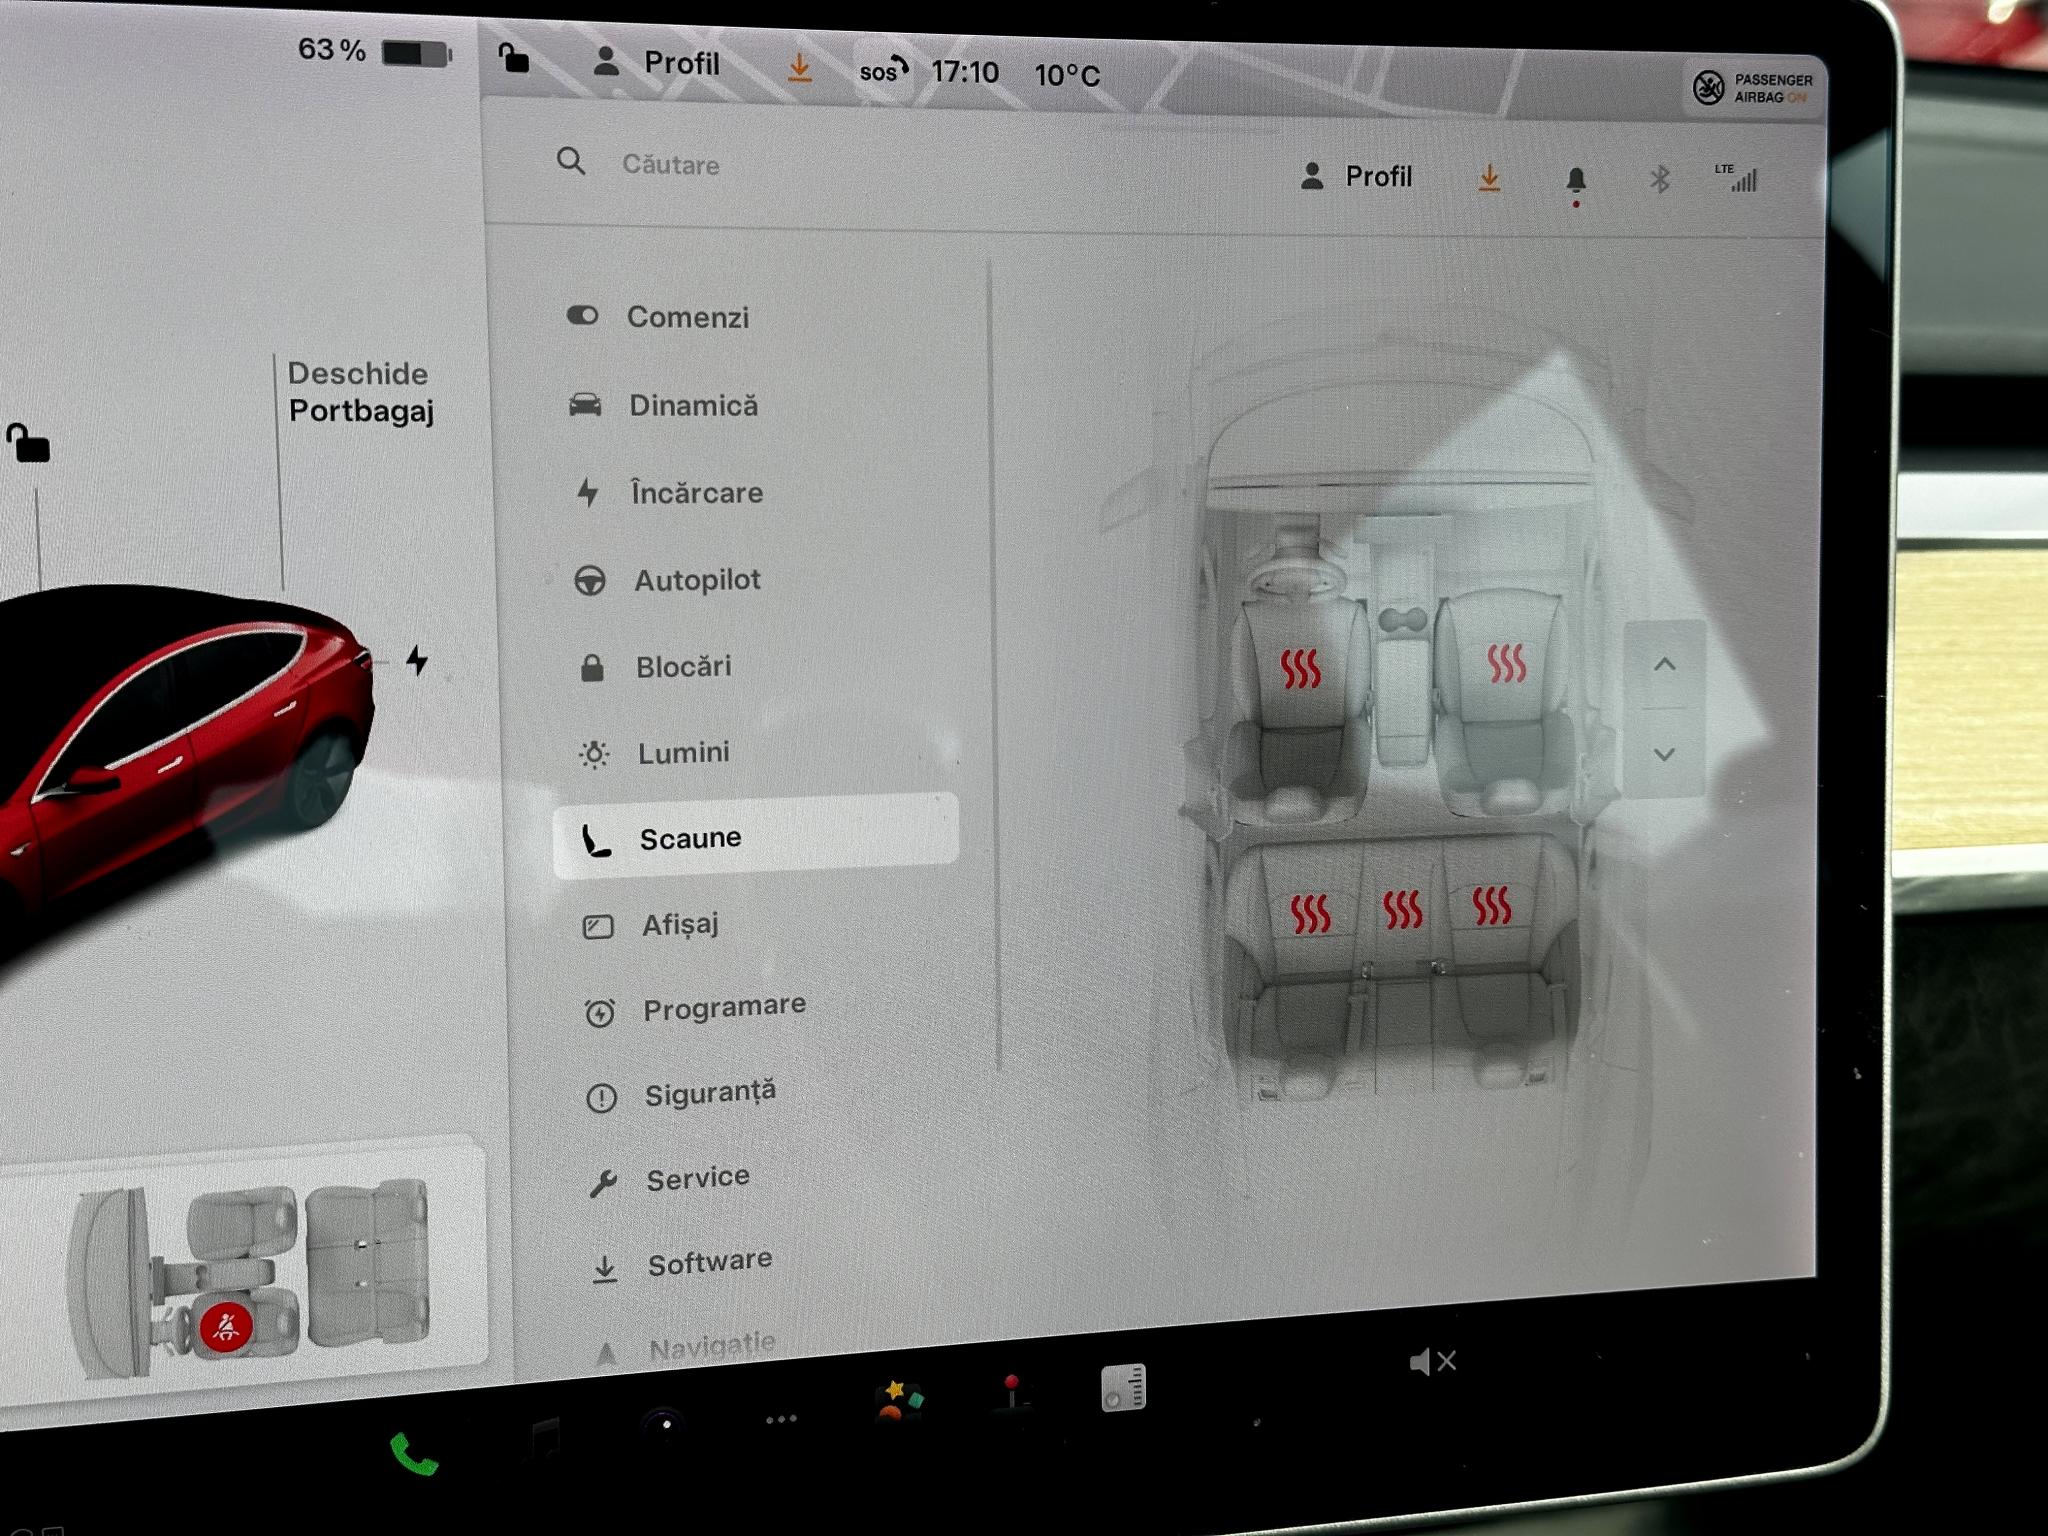Open the Blocări locks menu

point(656,667)
